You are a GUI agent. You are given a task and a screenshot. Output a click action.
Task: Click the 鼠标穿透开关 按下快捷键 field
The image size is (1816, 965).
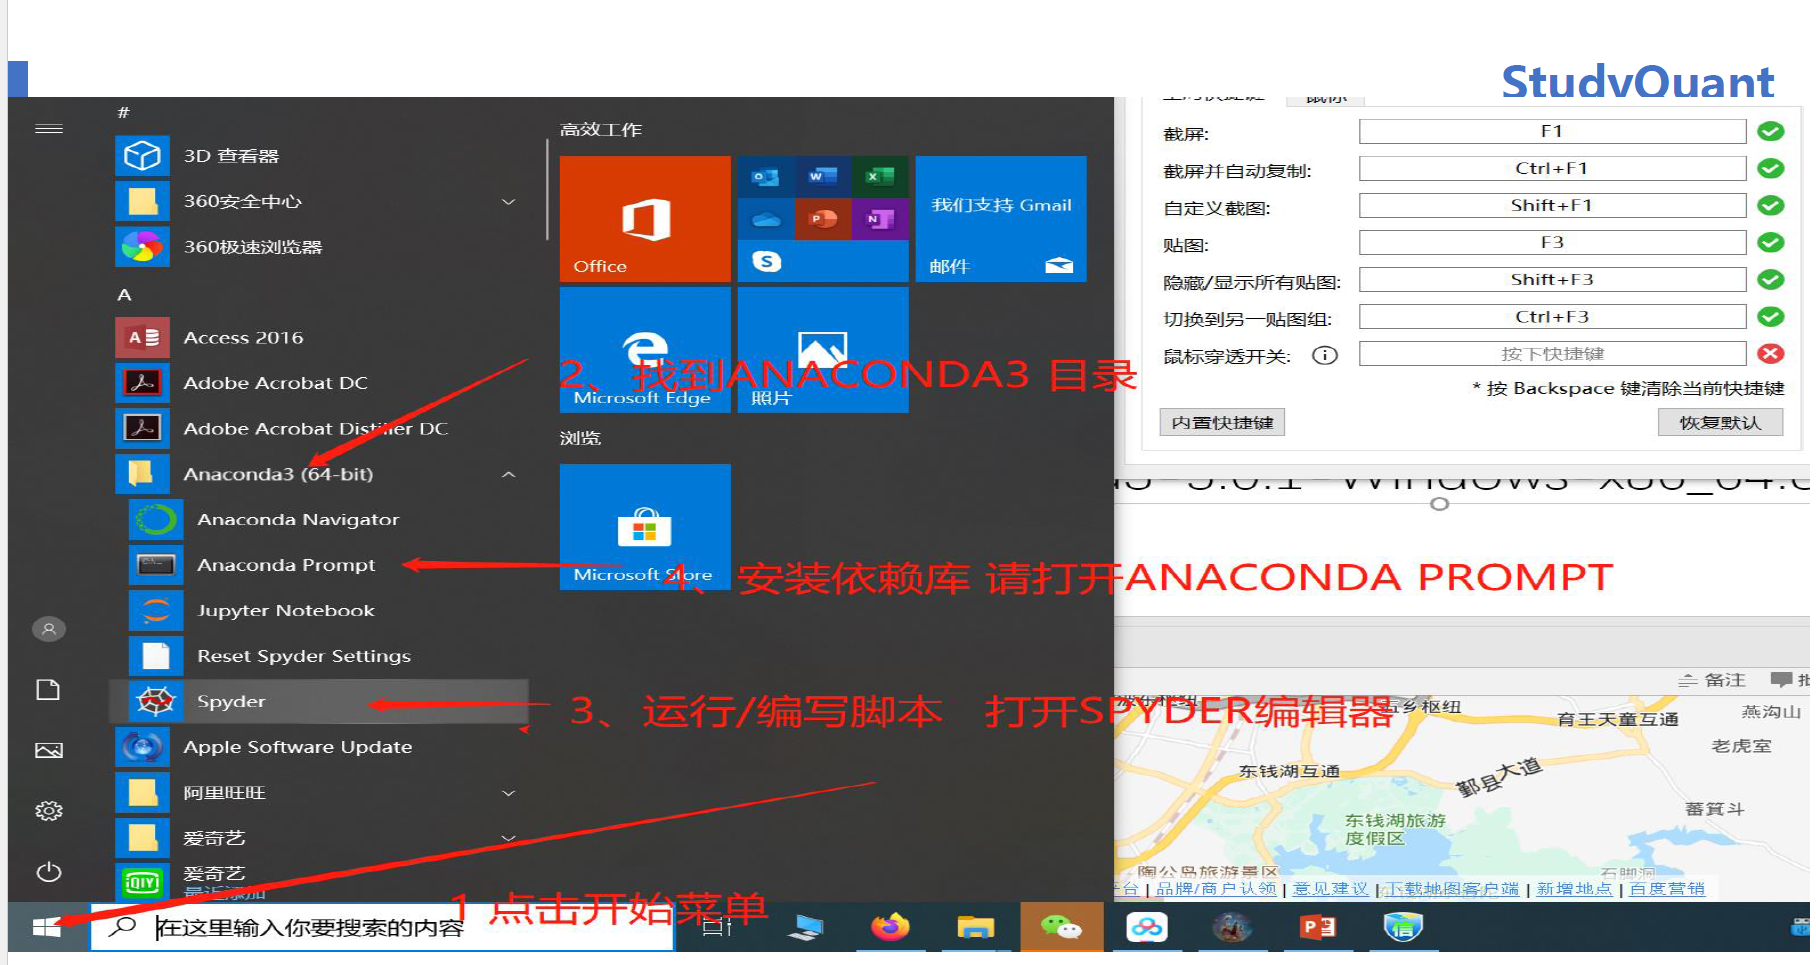point(1552,354)
